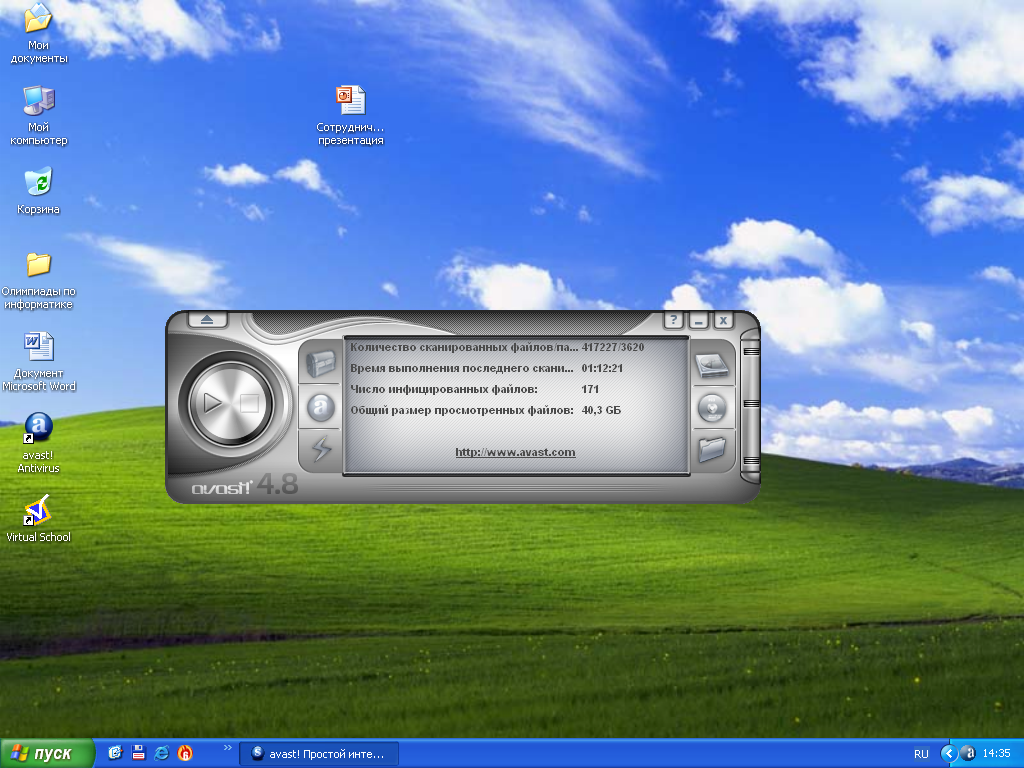Screen dimensions: 1024x768
Task: Click the avast! 'a' tray icon
Action: (968, 754)
